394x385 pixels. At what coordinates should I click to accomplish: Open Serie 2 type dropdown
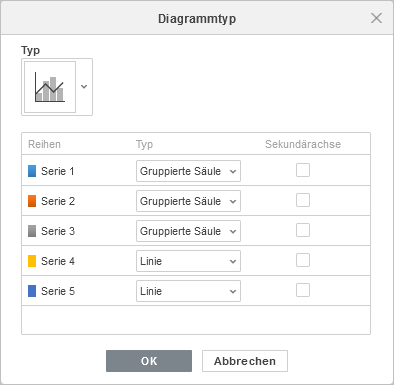click(x=188, y=201)
